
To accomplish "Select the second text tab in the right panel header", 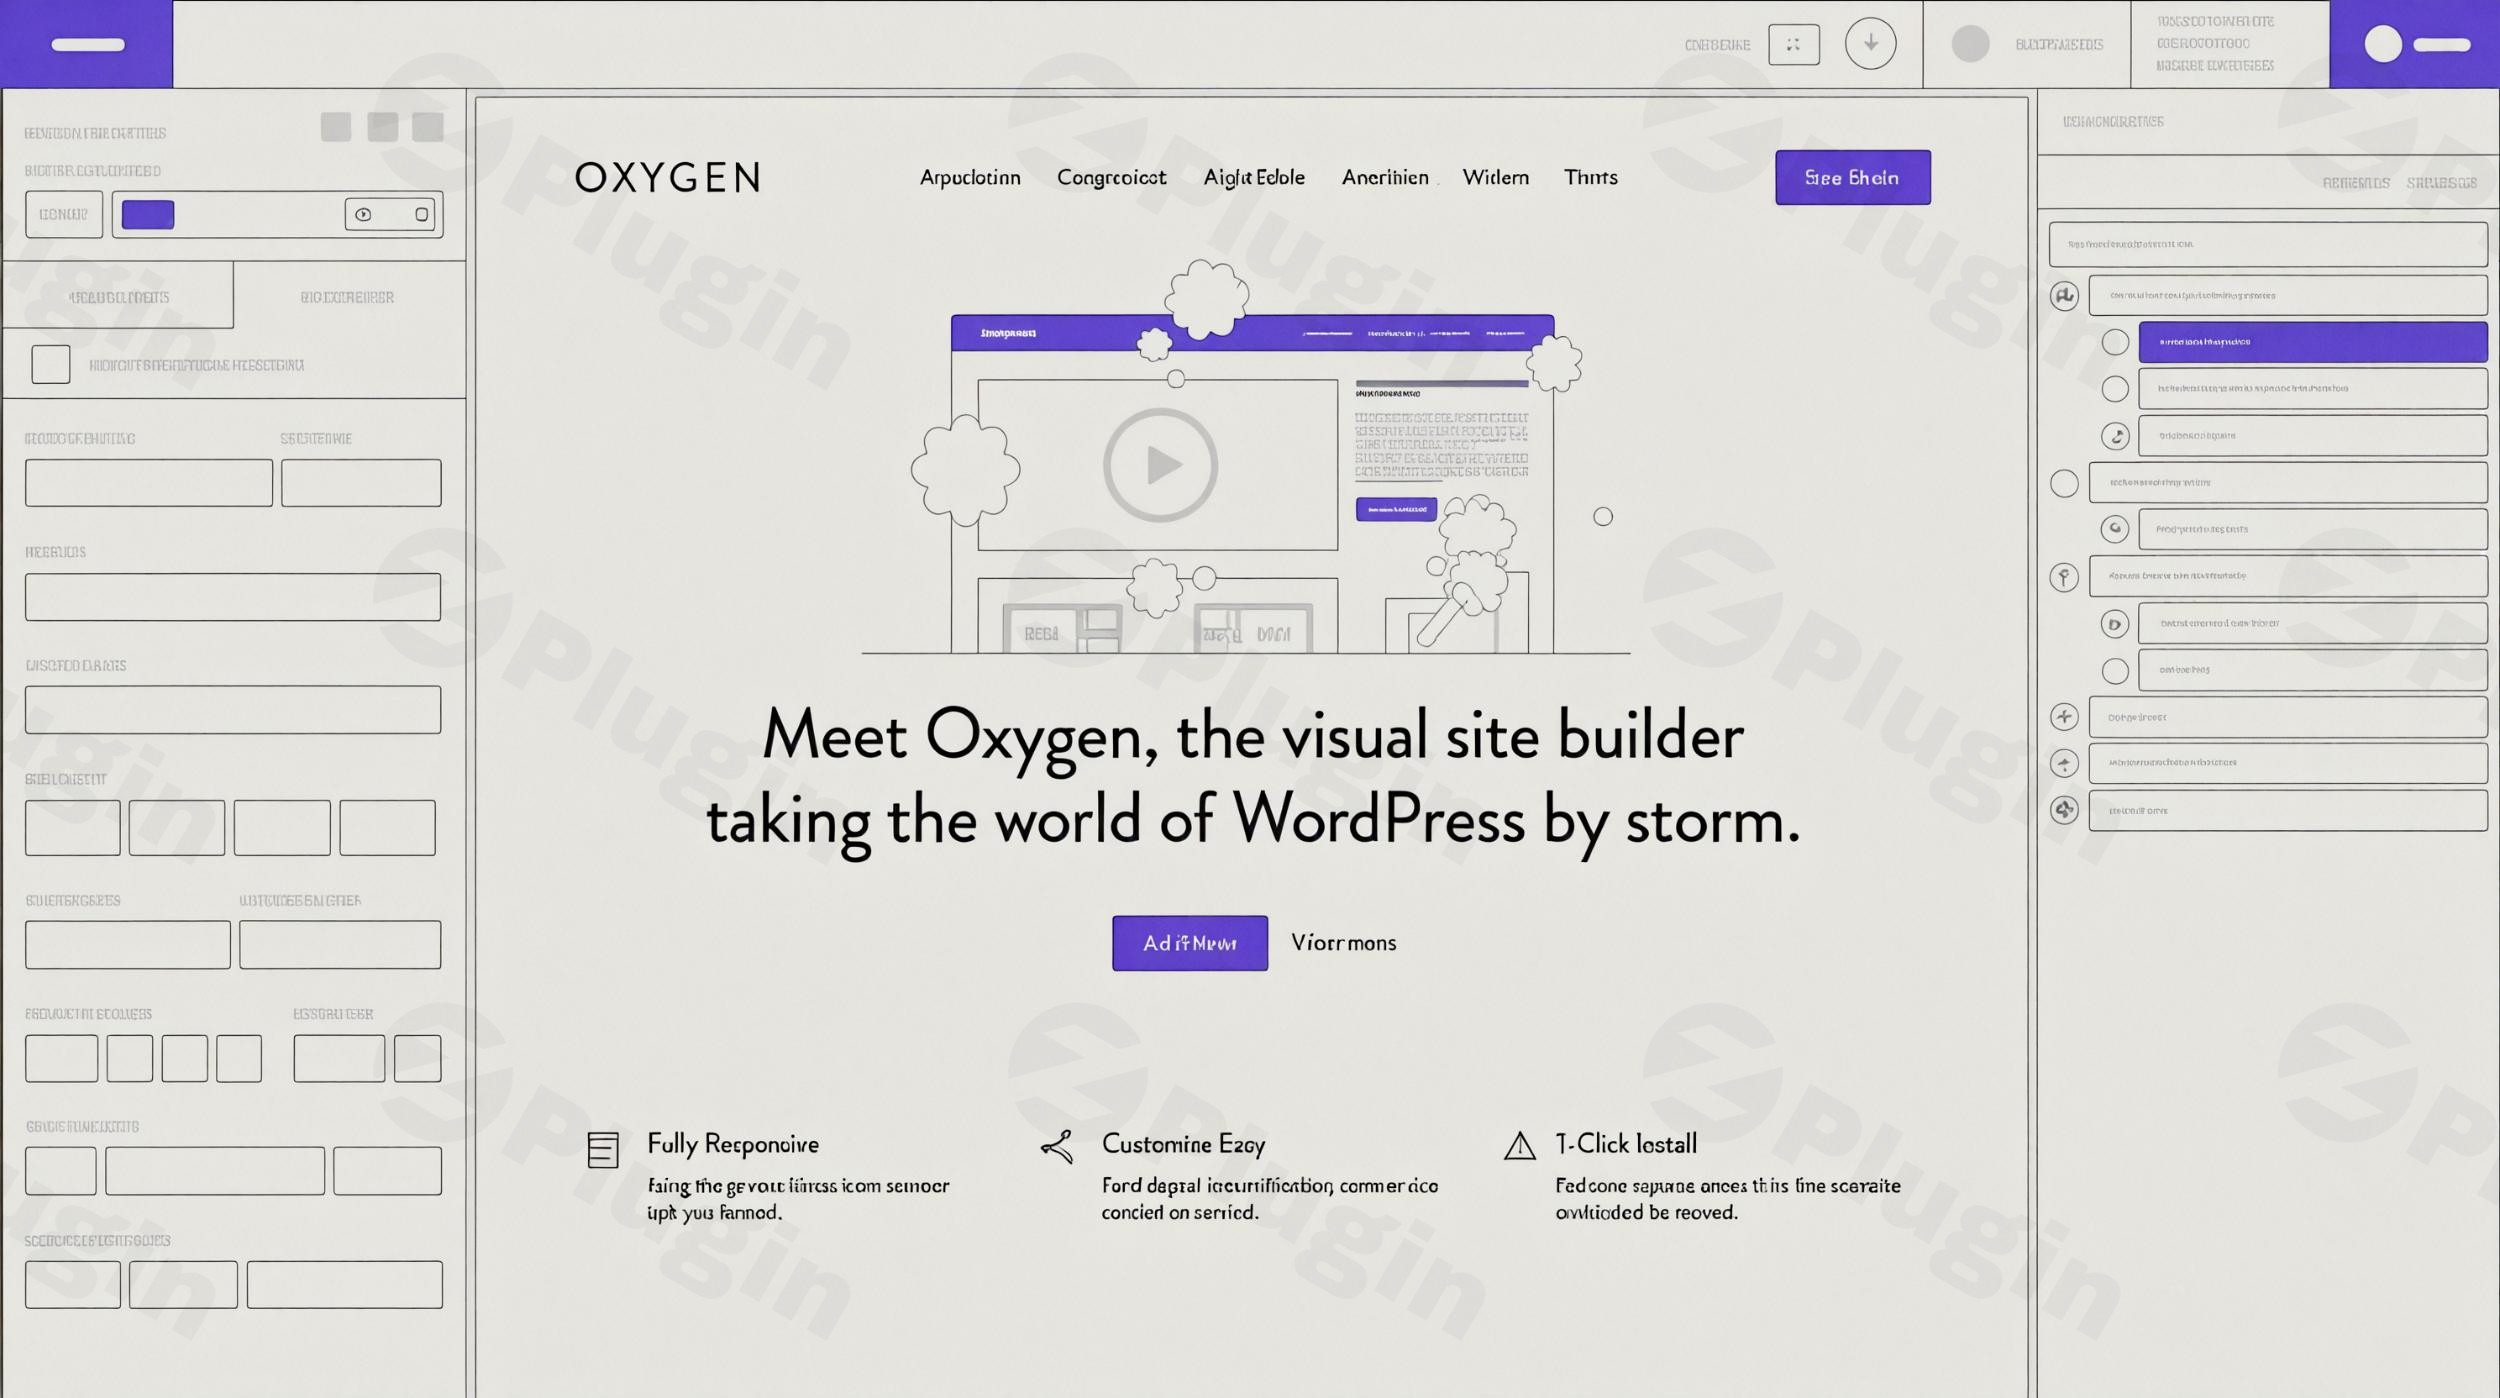I will click(2441, 183).
